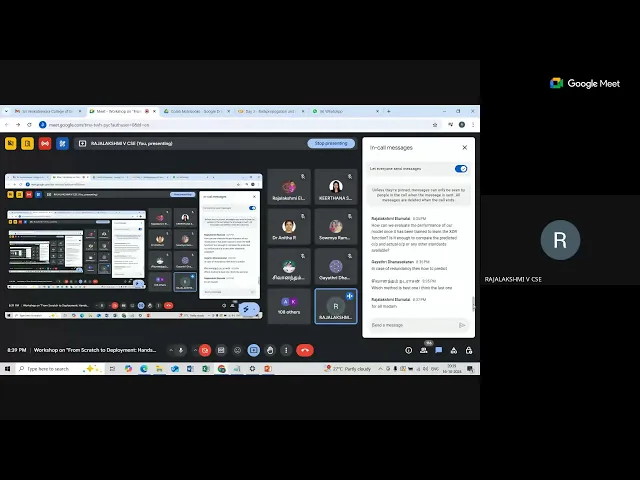Open Word from the taskbar

[x=190, y=369]
